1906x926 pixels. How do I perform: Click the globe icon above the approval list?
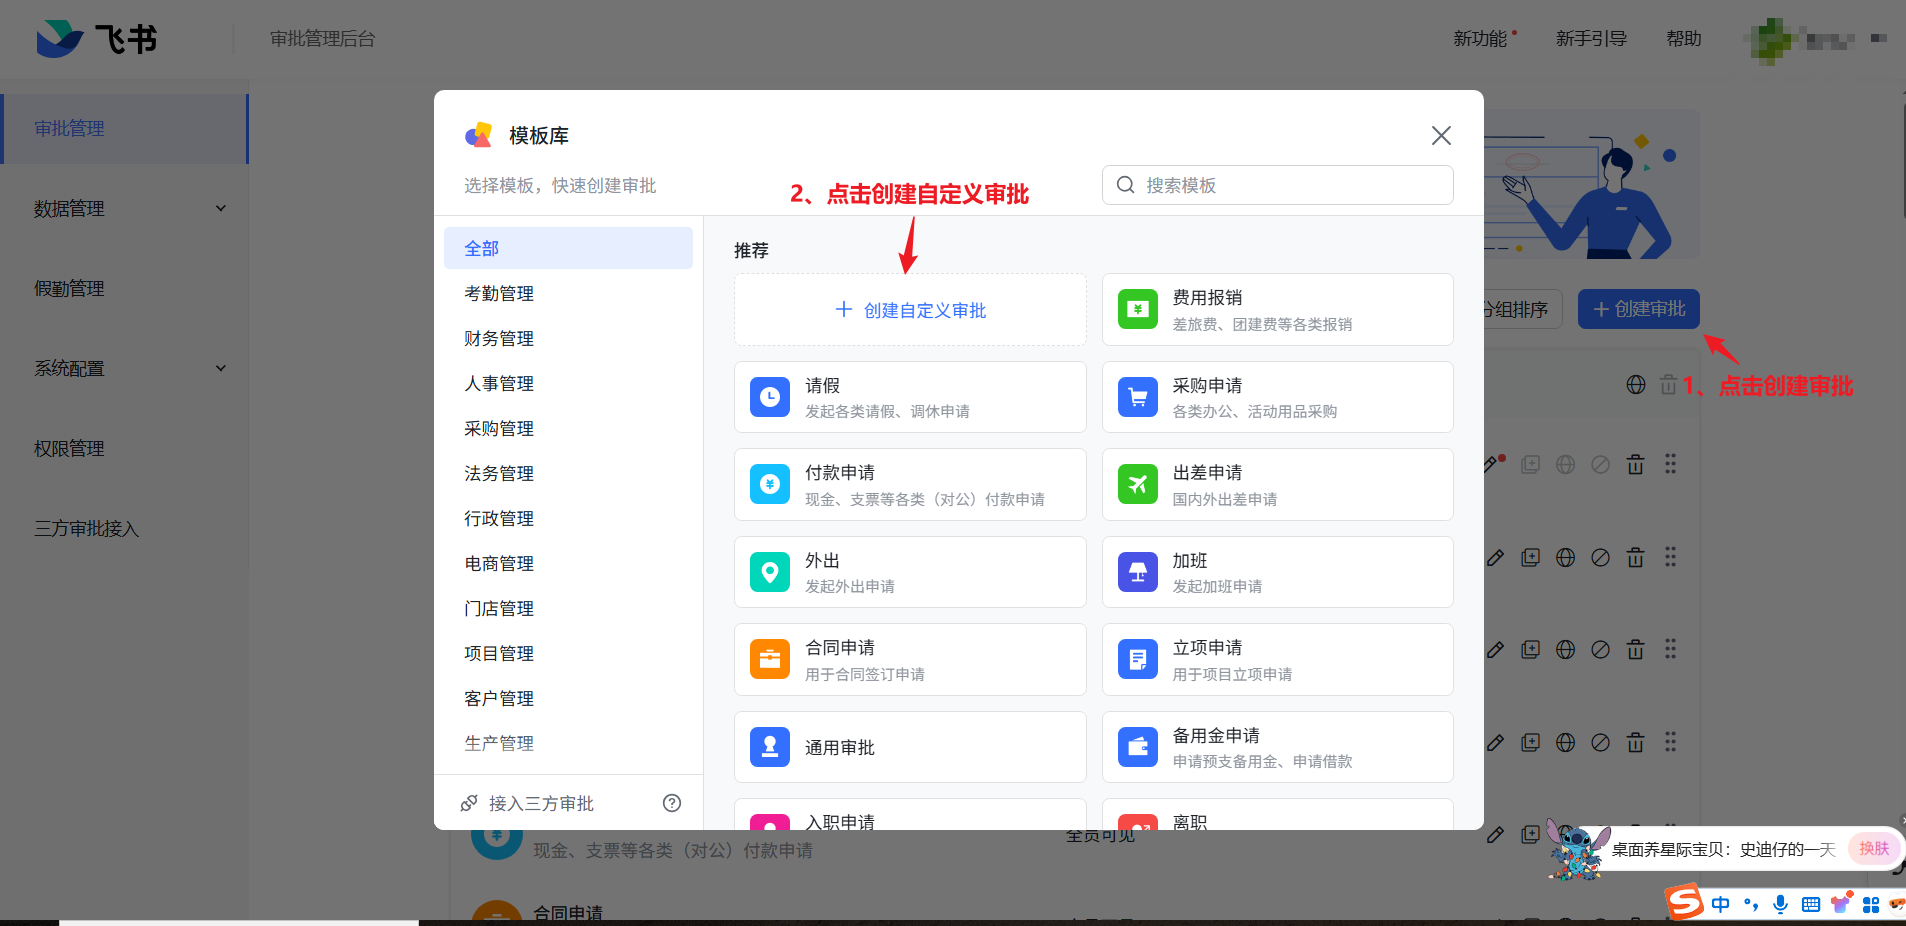[1636, 385]
